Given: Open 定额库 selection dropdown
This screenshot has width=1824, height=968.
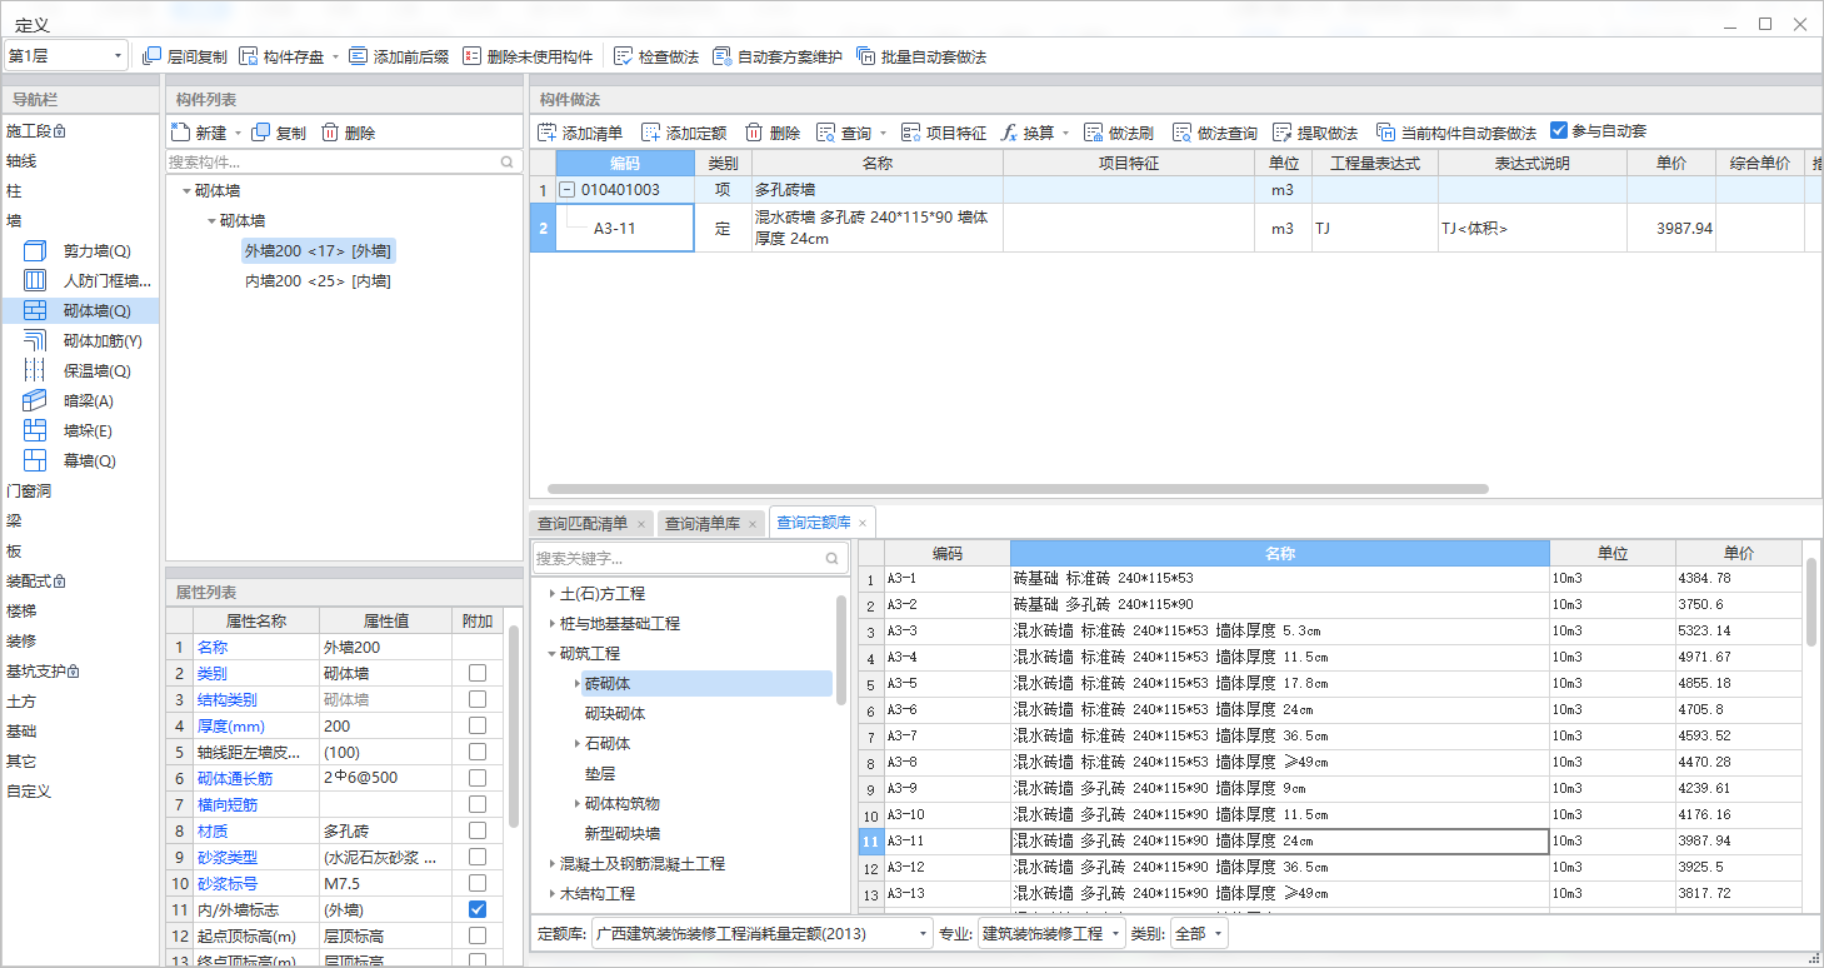Looking at the screenshot, I should tap(762, 933).
